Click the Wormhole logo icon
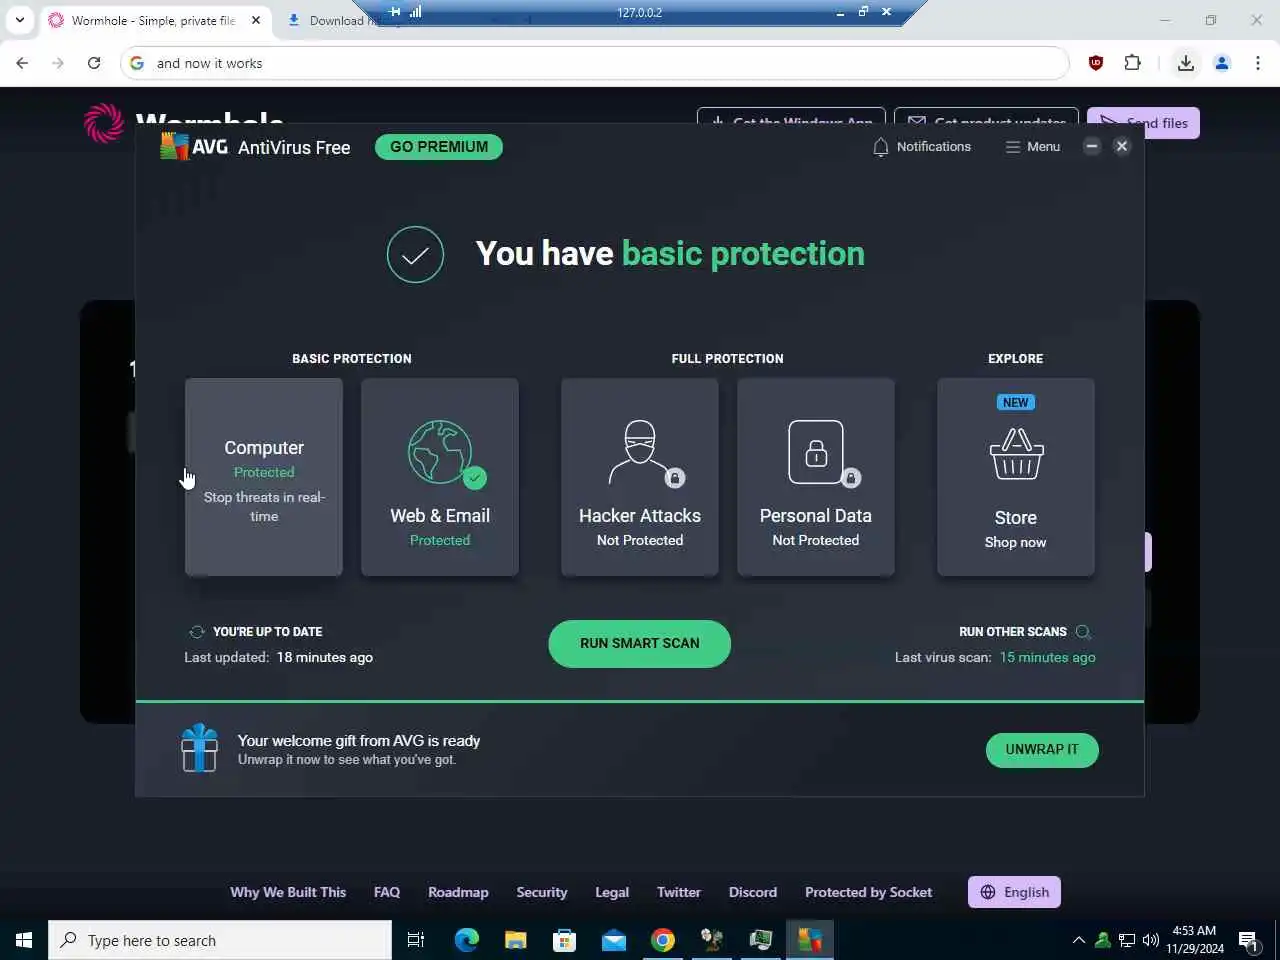This screenshot has width=1280, height=960. click(104, 123)
